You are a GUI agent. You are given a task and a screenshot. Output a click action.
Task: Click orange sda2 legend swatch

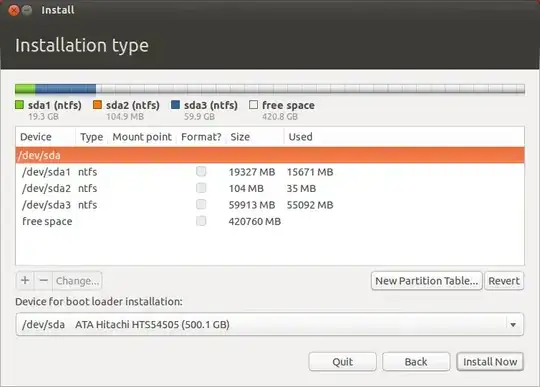(97, 105)
